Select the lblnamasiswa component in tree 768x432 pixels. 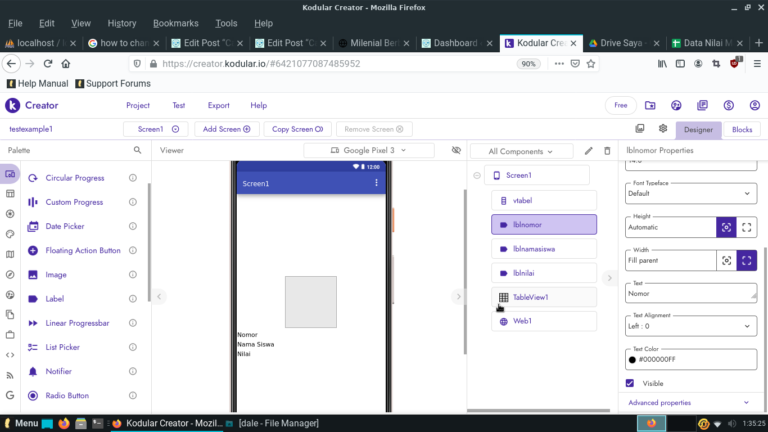coord(544,249)
